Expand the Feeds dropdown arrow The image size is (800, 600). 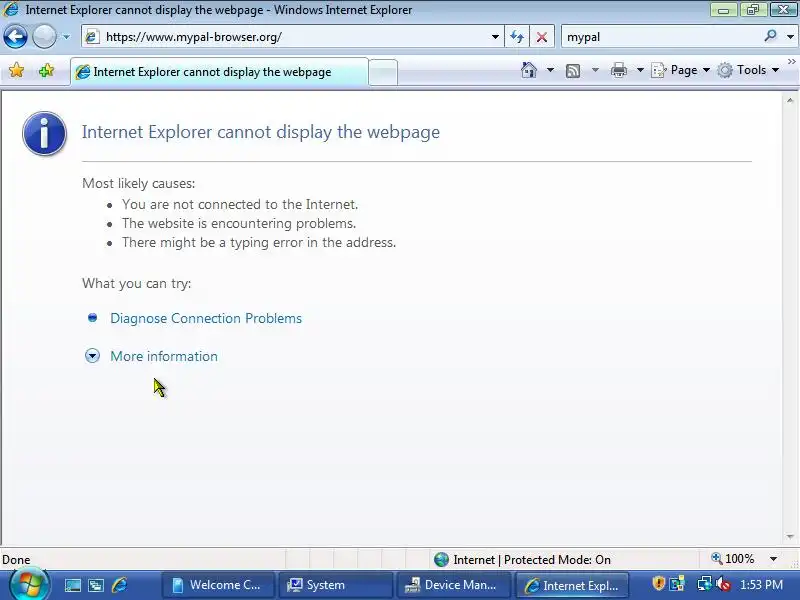(595, 70)
